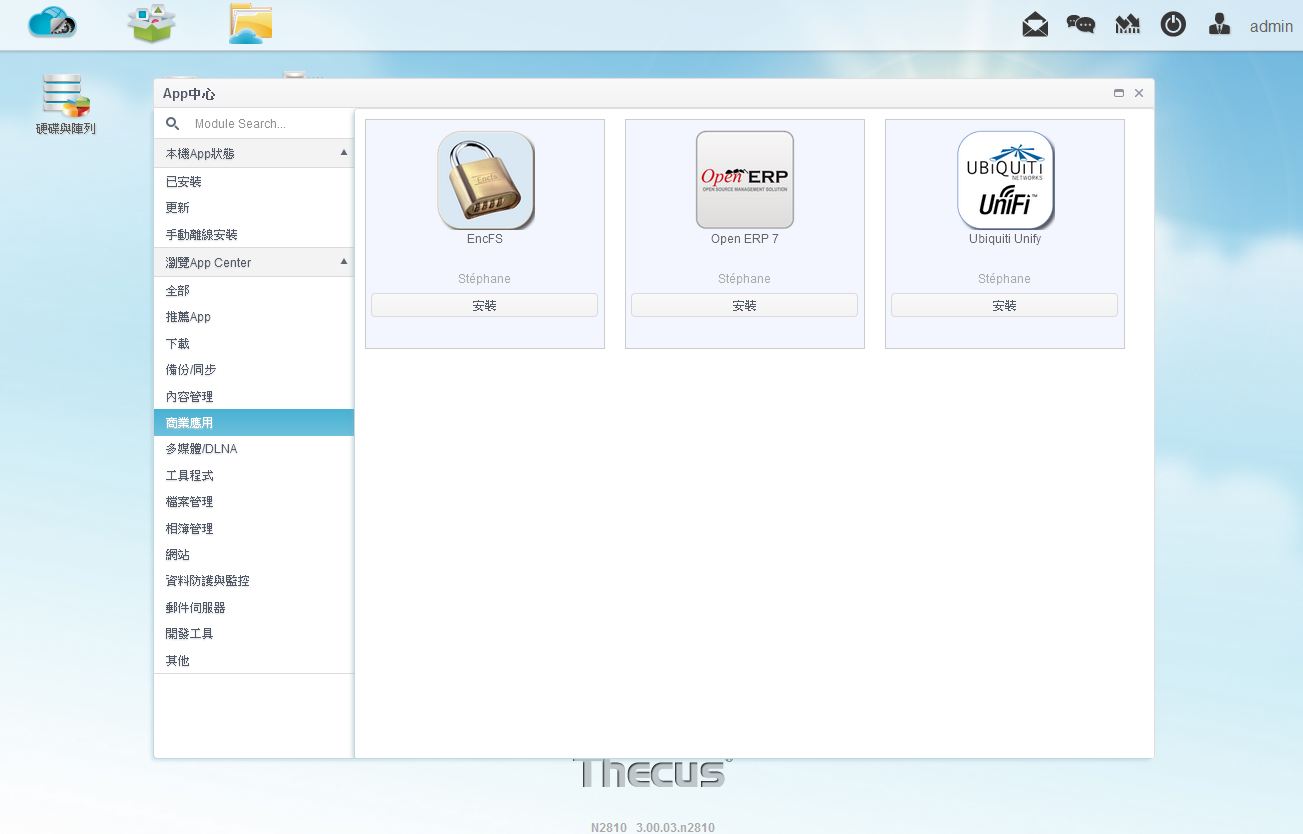Select 資料防護與監控 category

(254, 581)
